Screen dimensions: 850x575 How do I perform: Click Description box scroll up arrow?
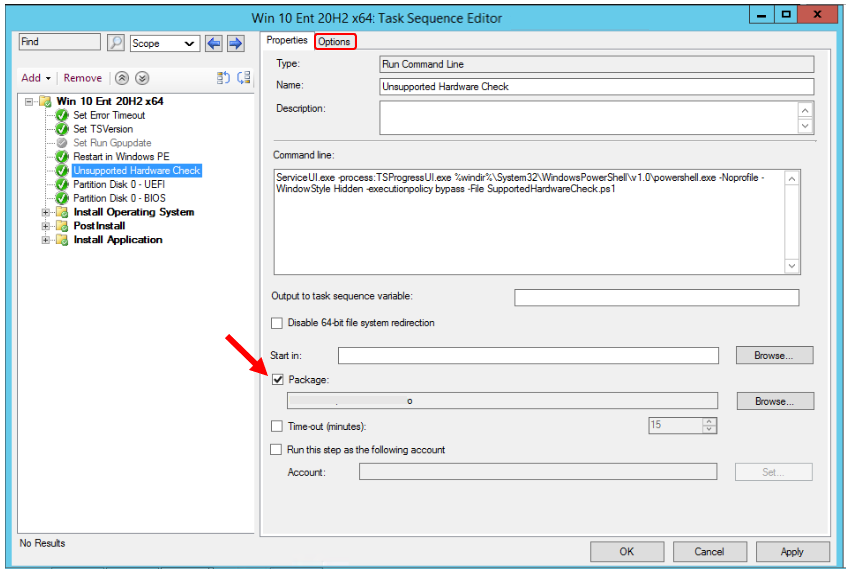[x=806, y=110]
